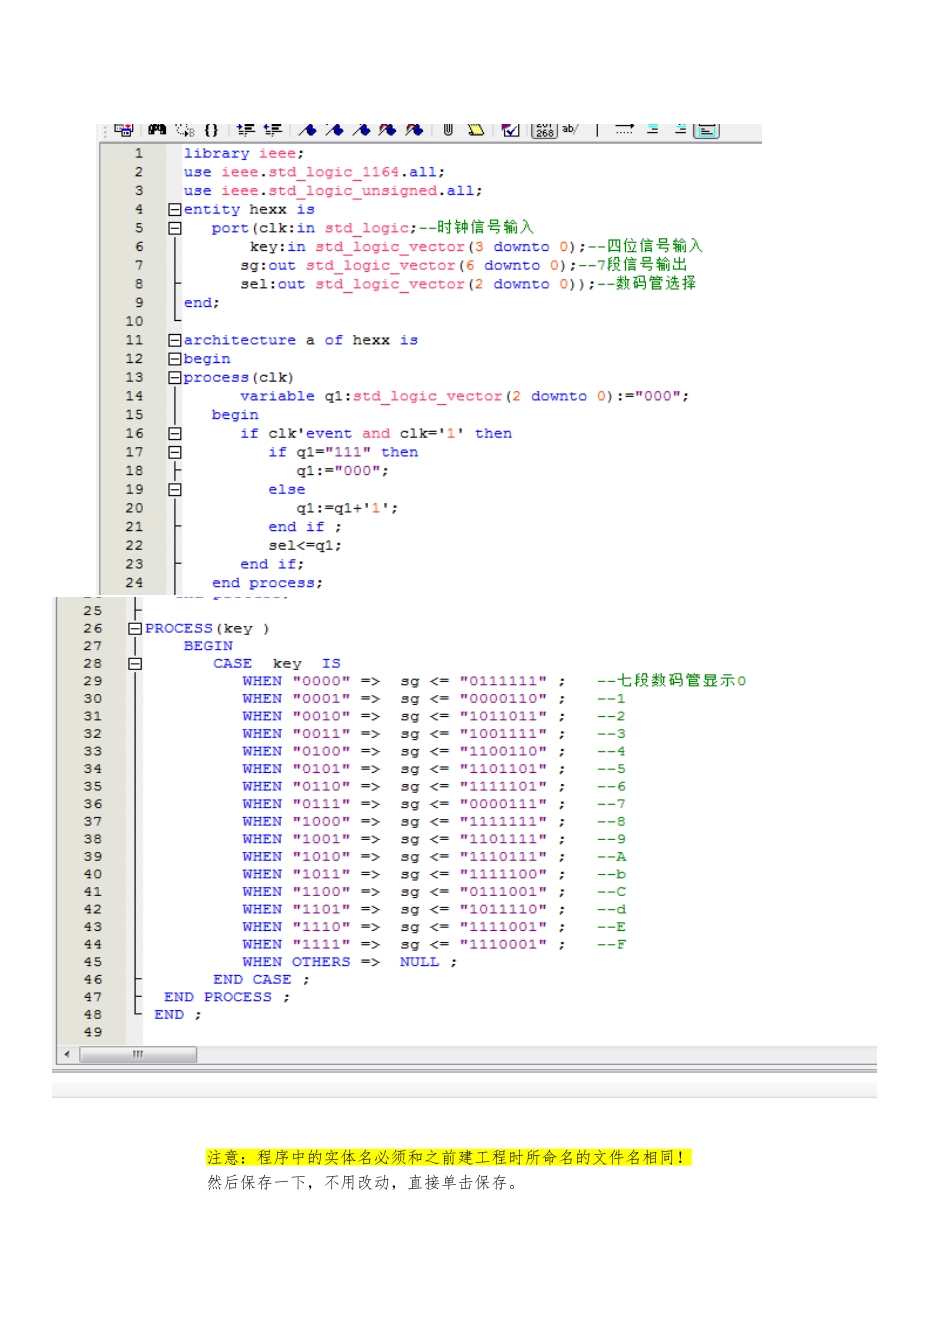Collapse the process(clk) block at line 13

(175, 378)
